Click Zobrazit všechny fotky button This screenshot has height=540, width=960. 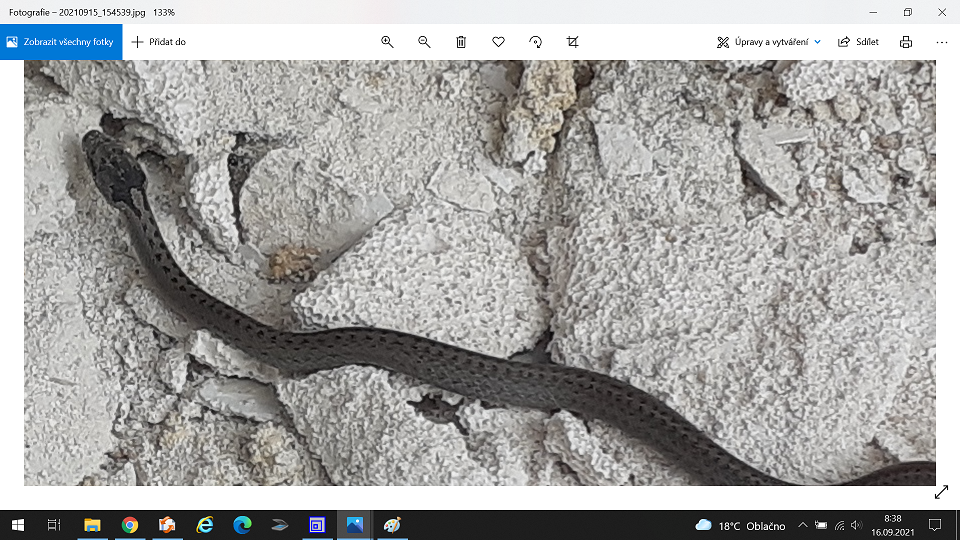(x=61, y=42)
